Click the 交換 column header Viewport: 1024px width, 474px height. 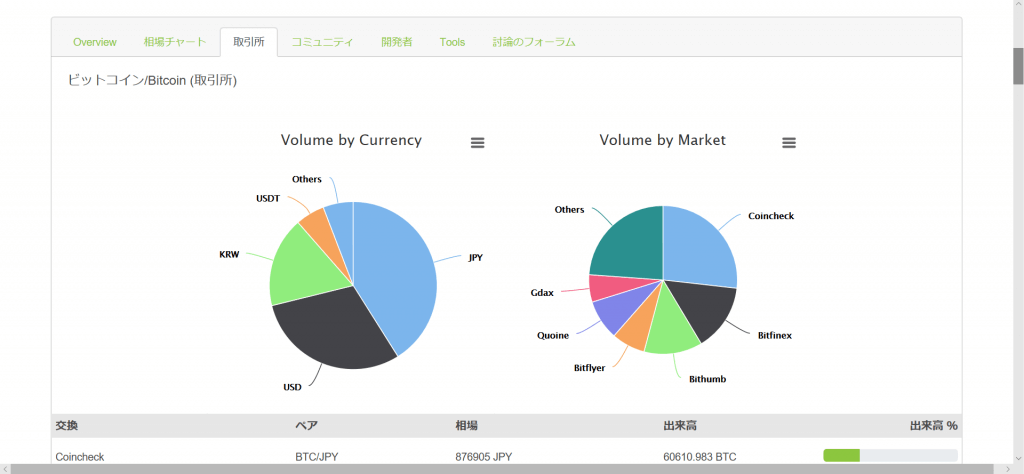tap(67, 426)
